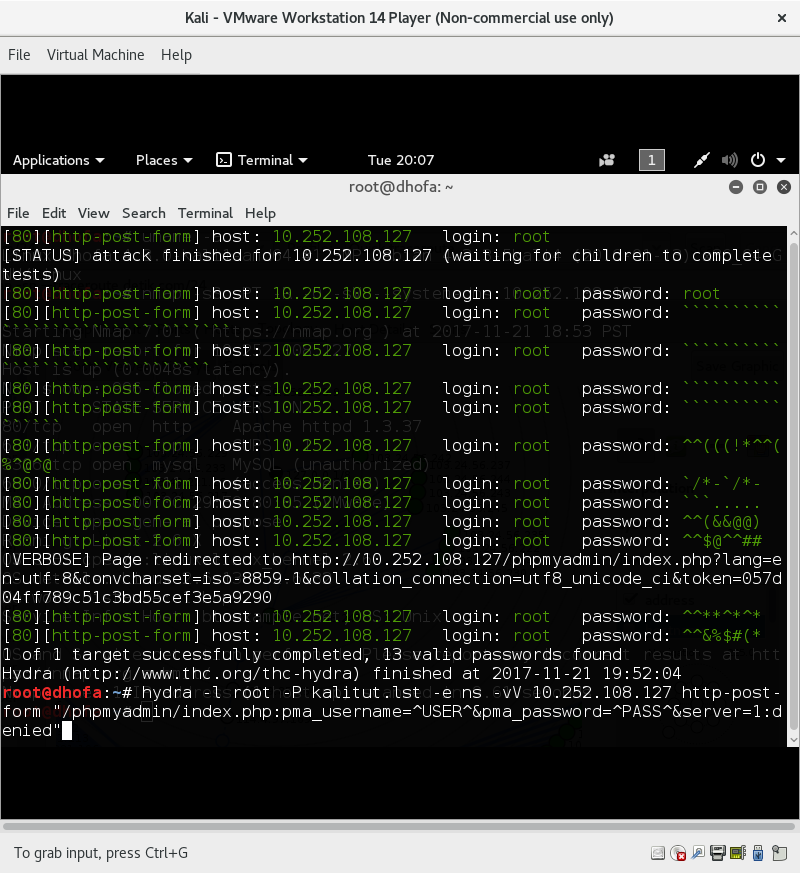The height and width of the screenshot is (873, 800).
Task: Click the password value `/*-`/*-
Action: [x=722, y=484]
